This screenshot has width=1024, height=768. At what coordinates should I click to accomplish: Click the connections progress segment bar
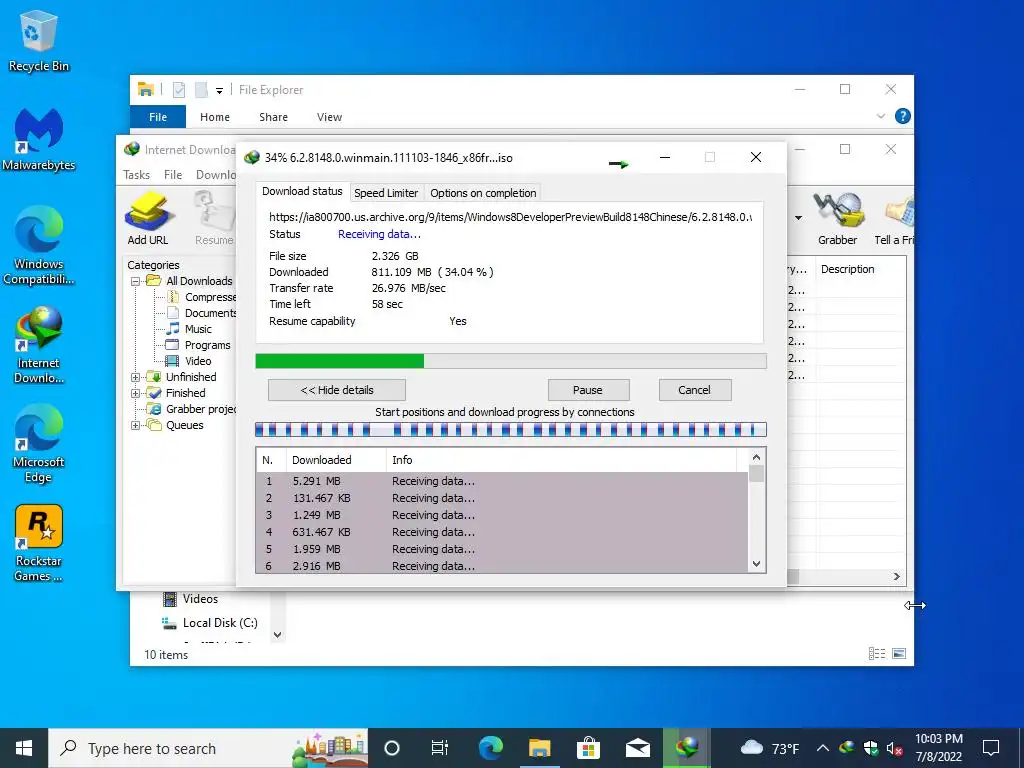pyautogui.click(x=511, y=430)
